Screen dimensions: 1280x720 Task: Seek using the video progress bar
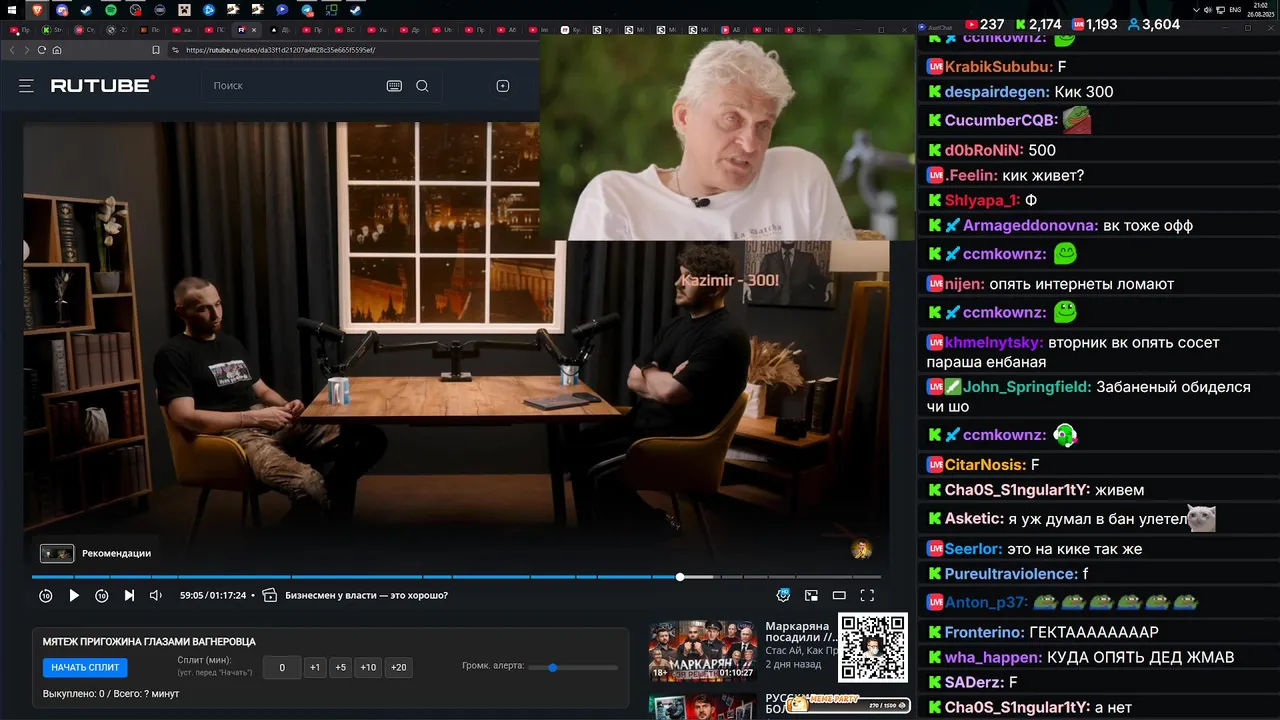pos(456,577)
